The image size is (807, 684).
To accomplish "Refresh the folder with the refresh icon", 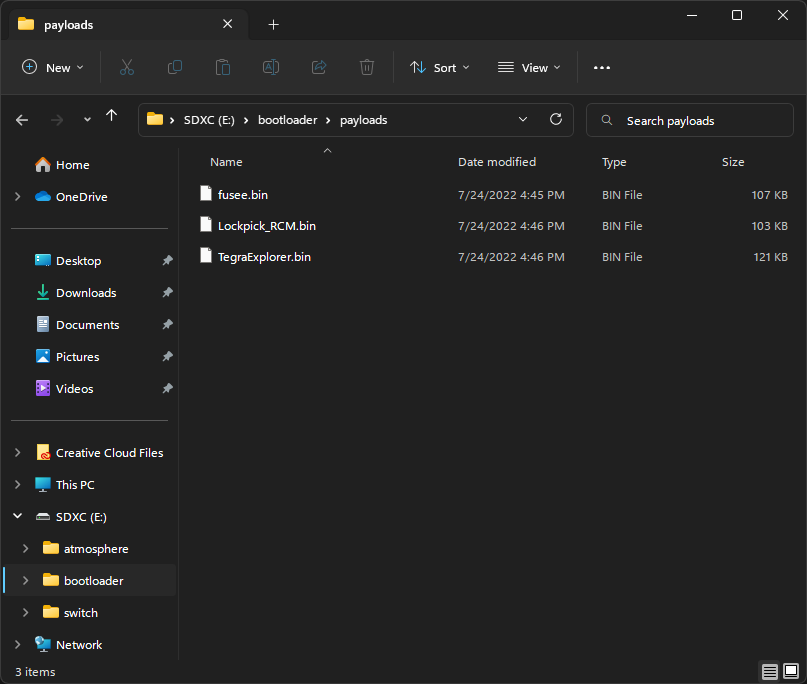I will click(556, 119).
